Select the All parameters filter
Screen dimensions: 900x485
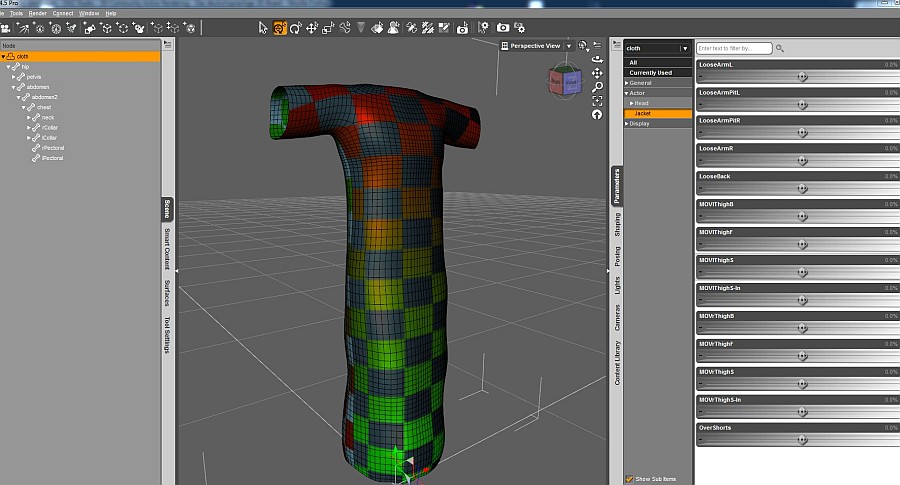(658, 63)
